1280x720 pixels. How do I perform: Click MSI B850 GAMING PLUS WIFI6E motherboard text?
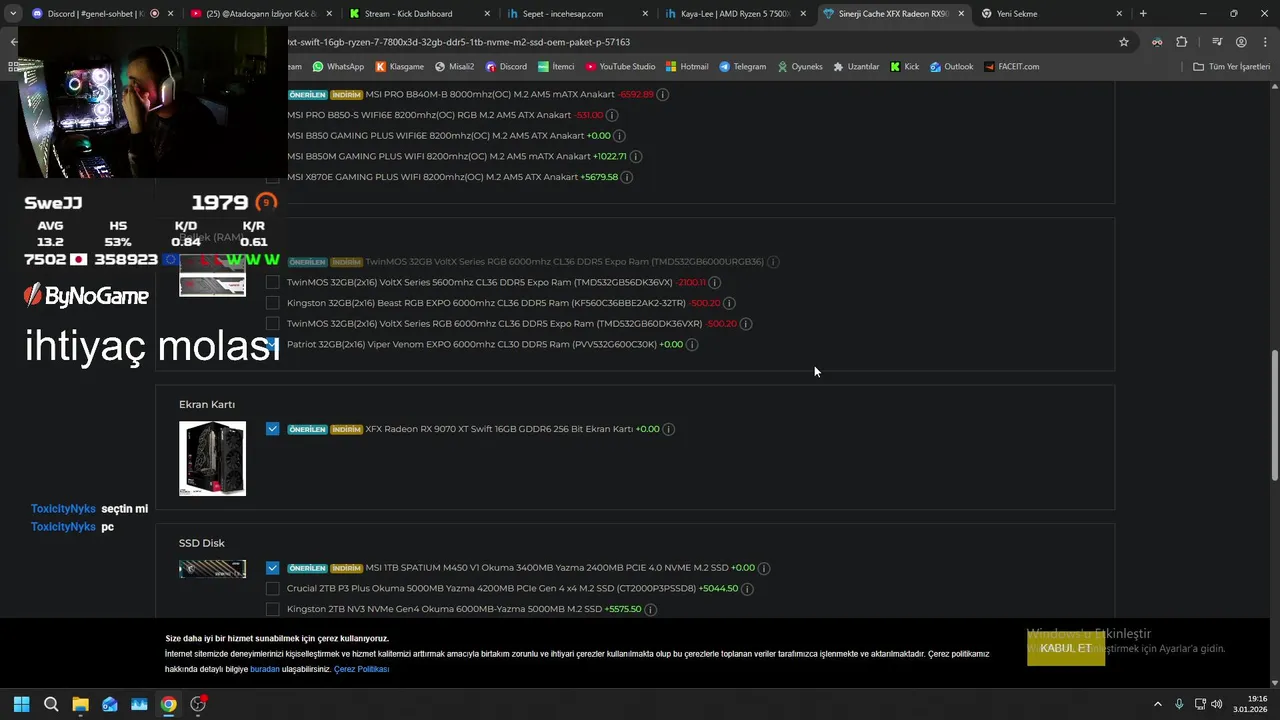pyautogui.click(x=435, y=136)
